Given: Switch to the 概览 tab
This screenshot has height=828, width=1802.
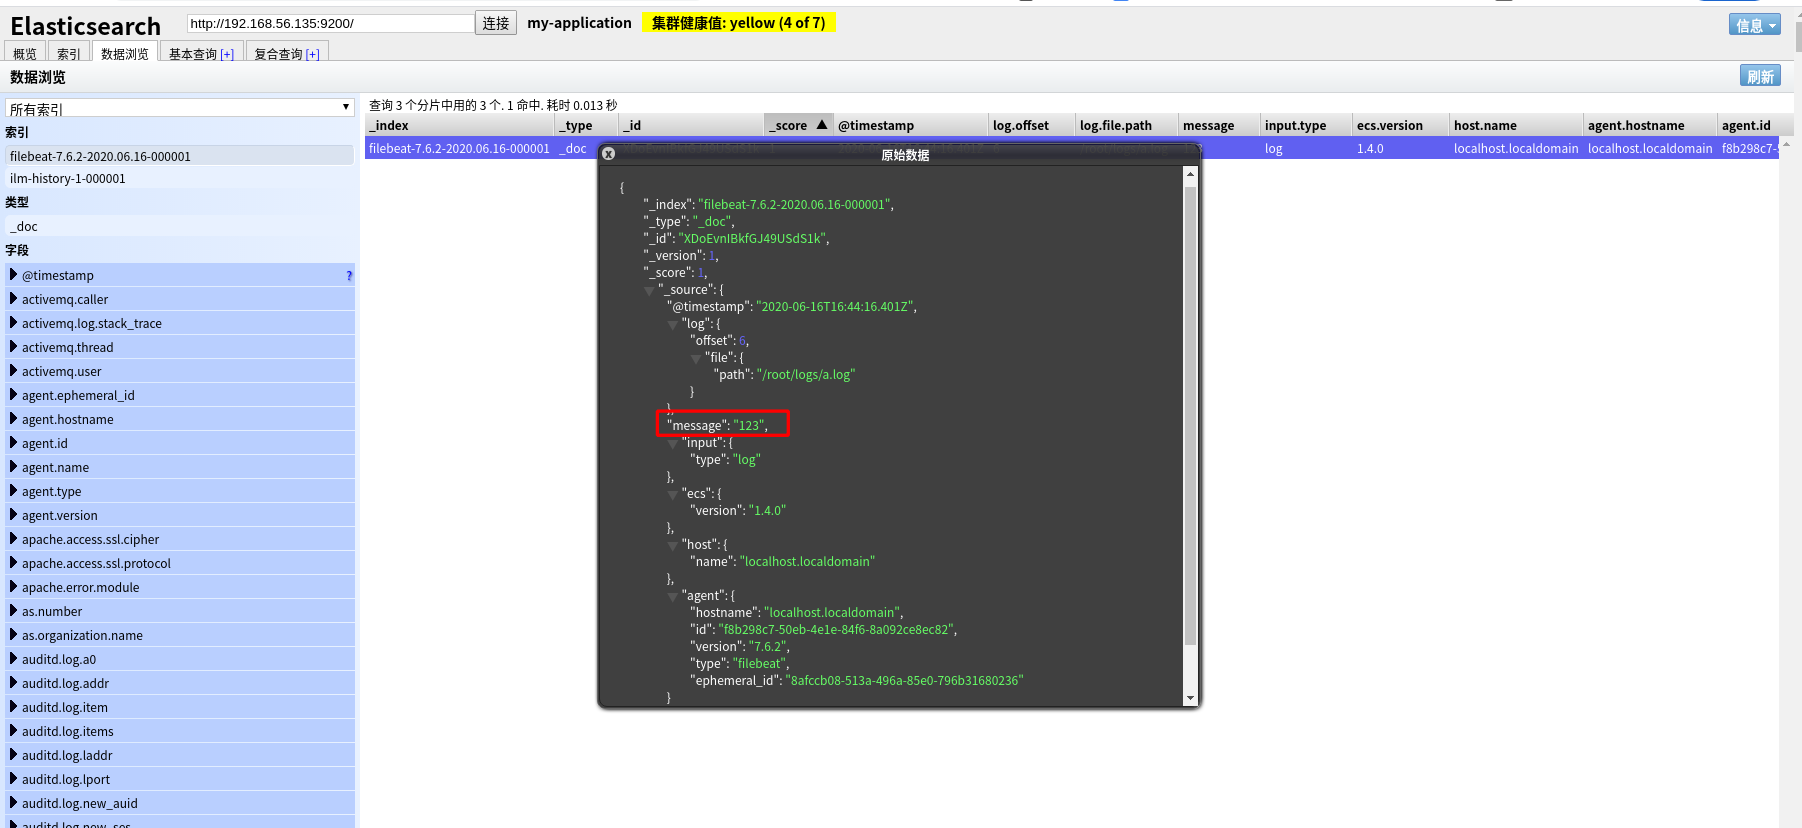Looking at the screenshot, I should 25,53.
